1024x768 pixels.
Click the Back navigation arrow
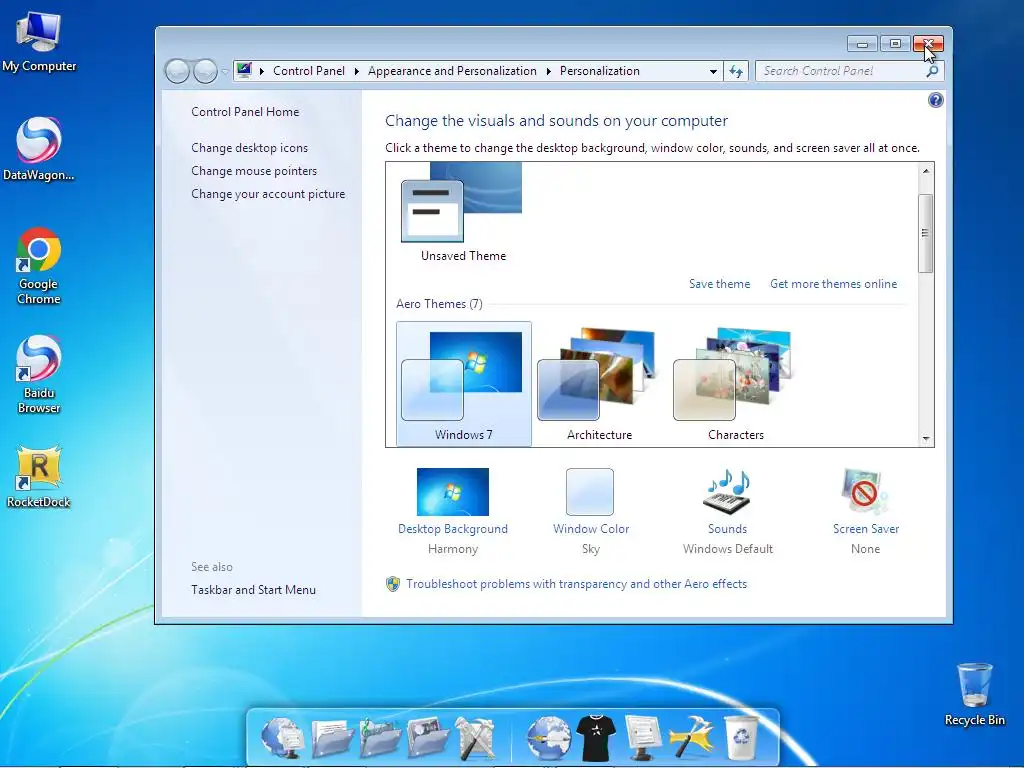(177, 71)
